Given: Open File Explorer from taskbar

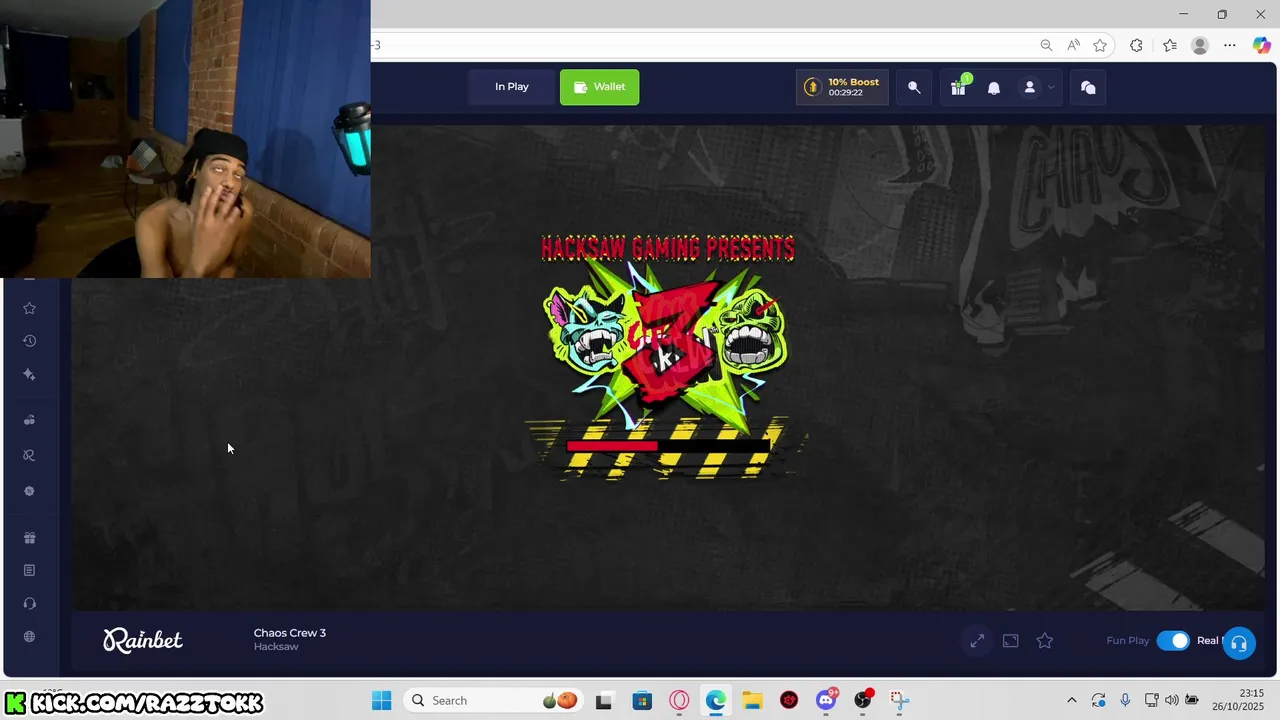Looking at the screenshot, I should (x=752, y=701).
